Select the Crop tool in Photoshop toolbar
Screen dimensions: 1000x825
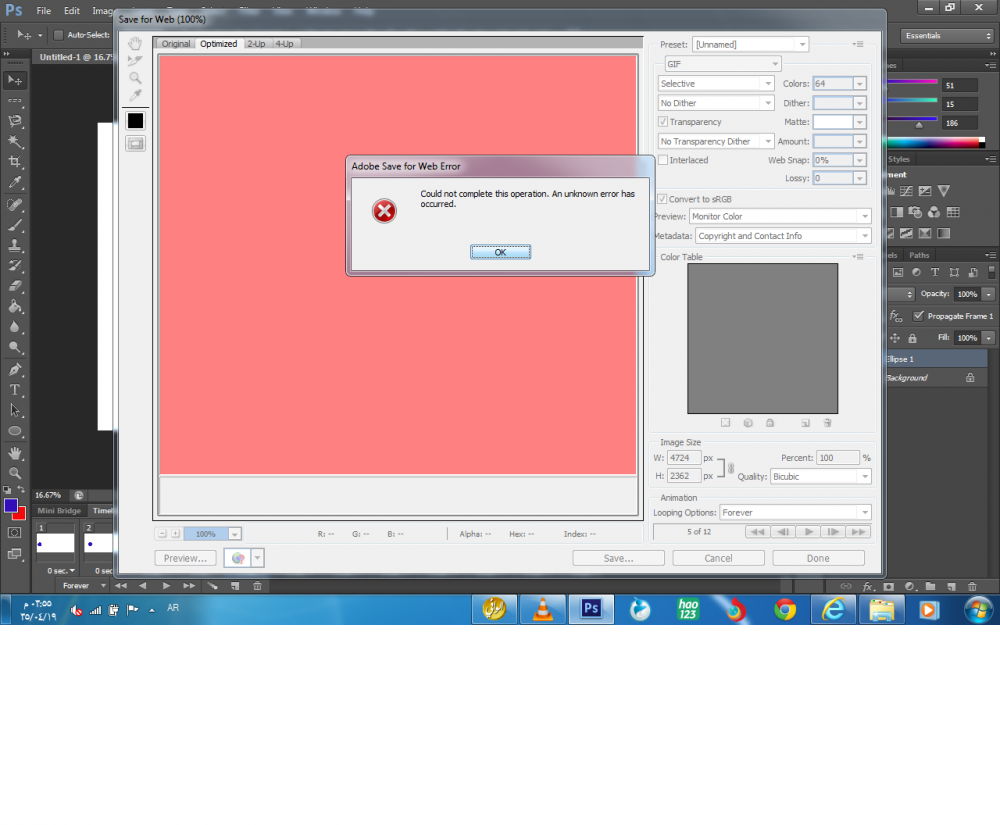15,162
